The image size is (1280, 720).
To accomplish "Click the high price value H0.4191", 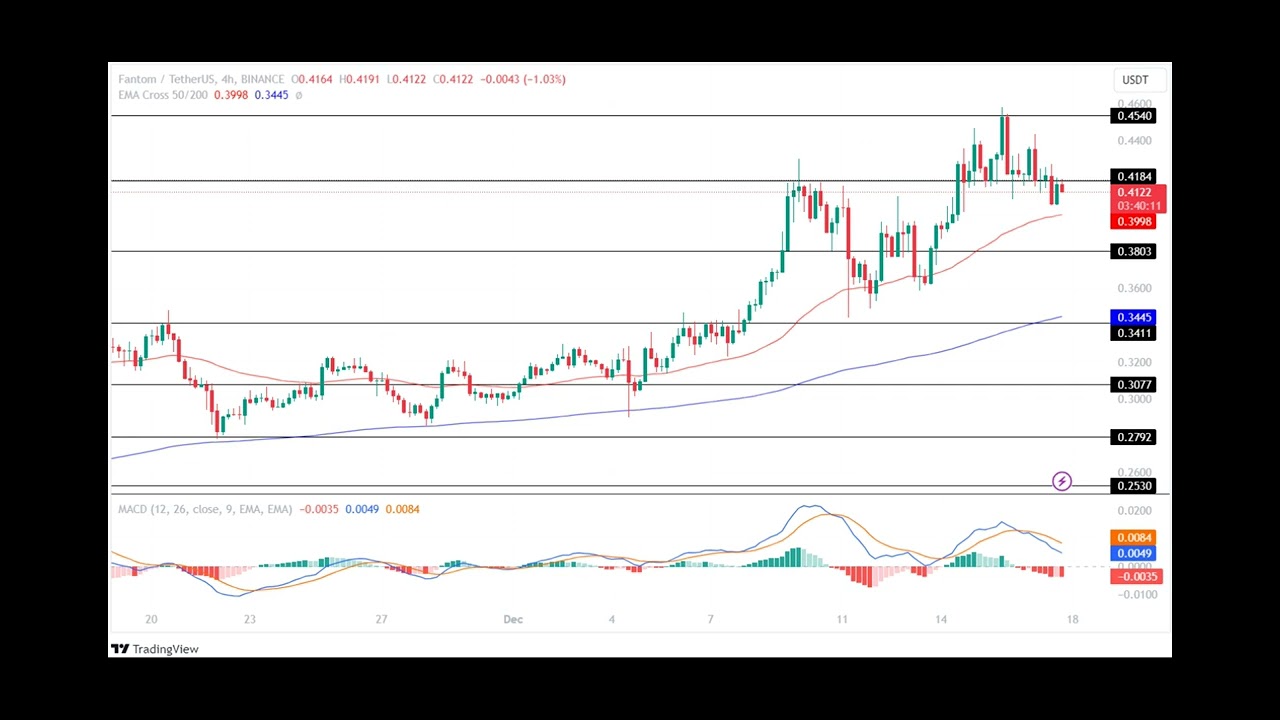I will click(x=361, y=79).
